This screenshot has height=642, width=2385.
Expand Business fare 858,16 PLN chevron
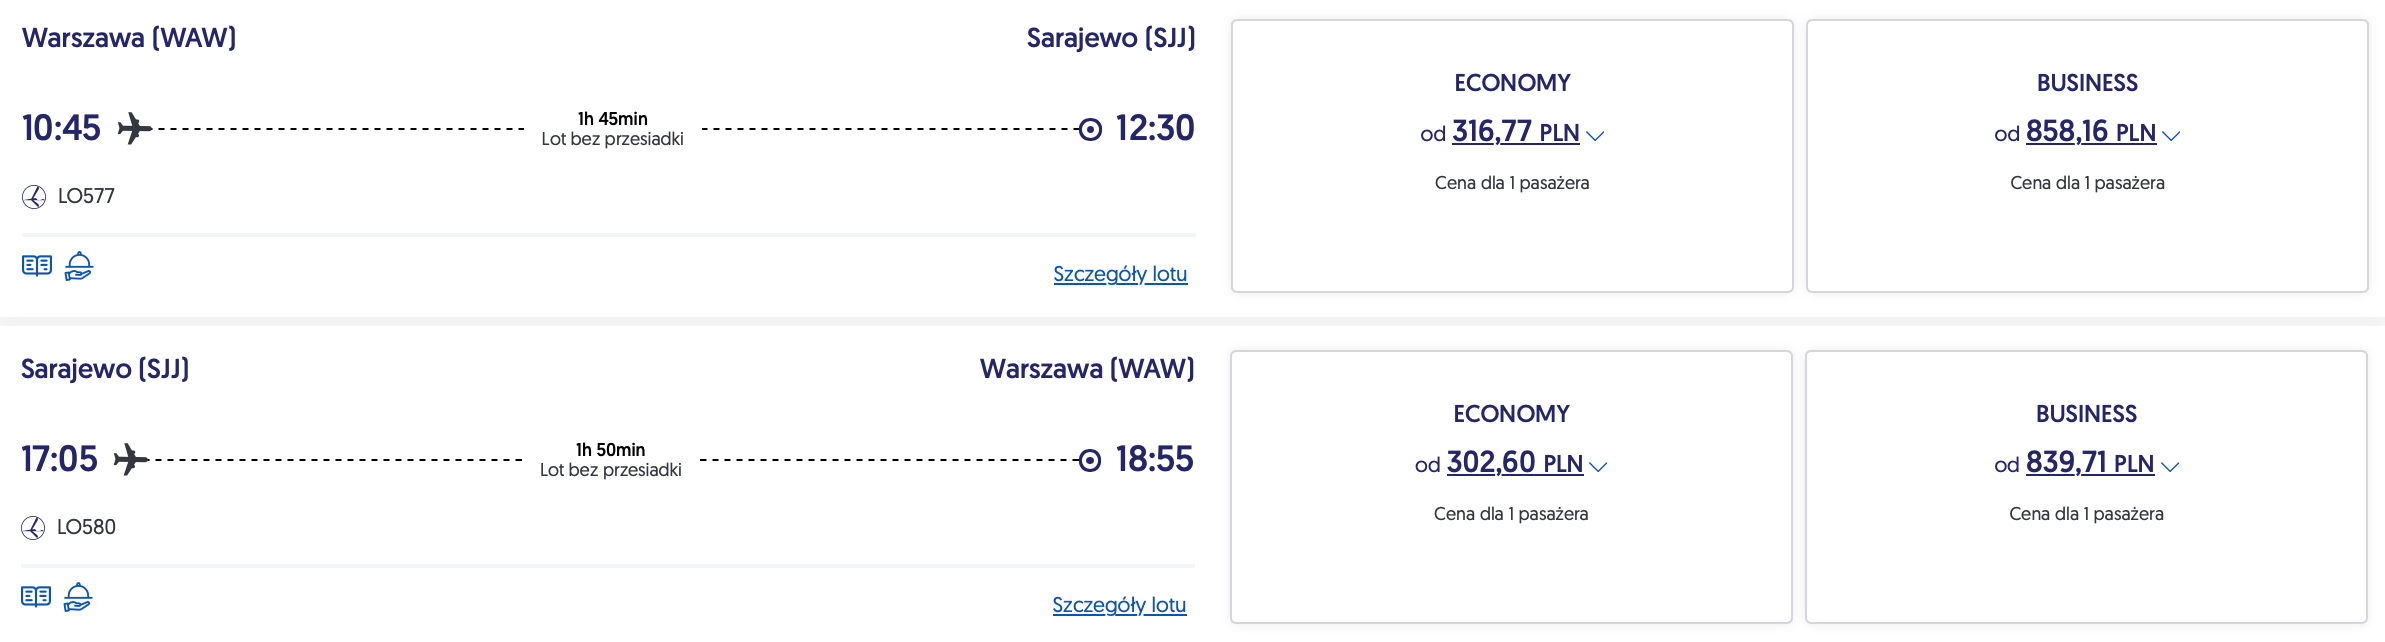2171,135
